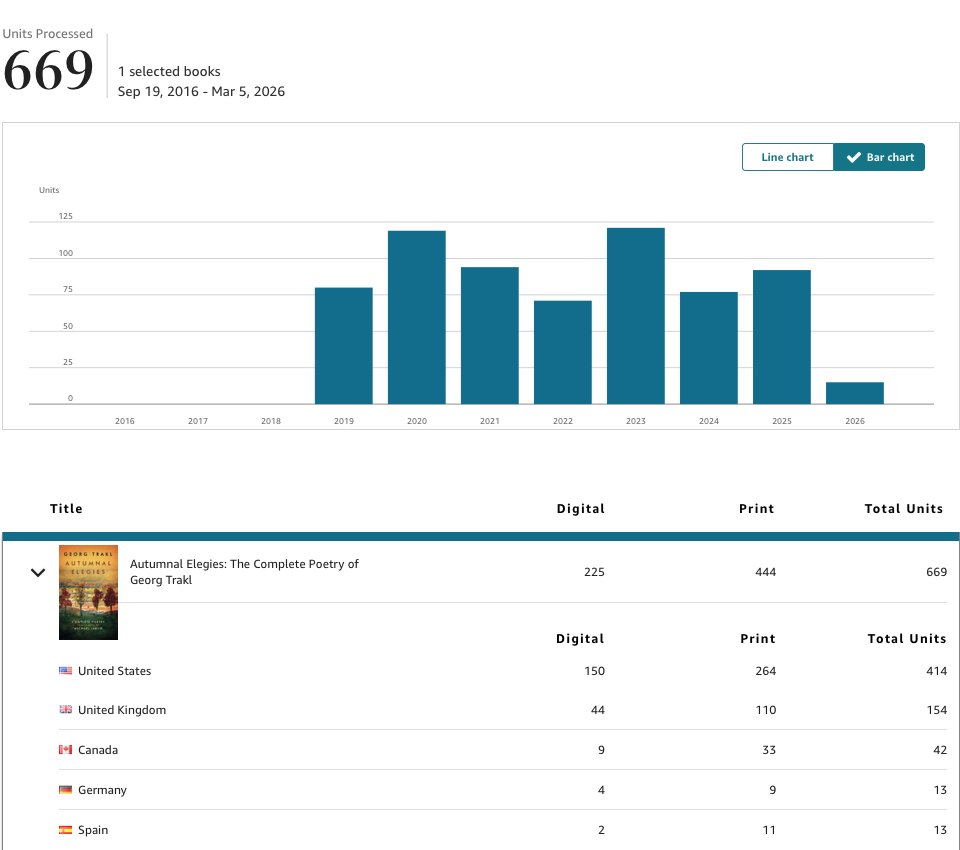Click the Units axis label
Viewport: 960px width, 850px height.
point(49,190)
